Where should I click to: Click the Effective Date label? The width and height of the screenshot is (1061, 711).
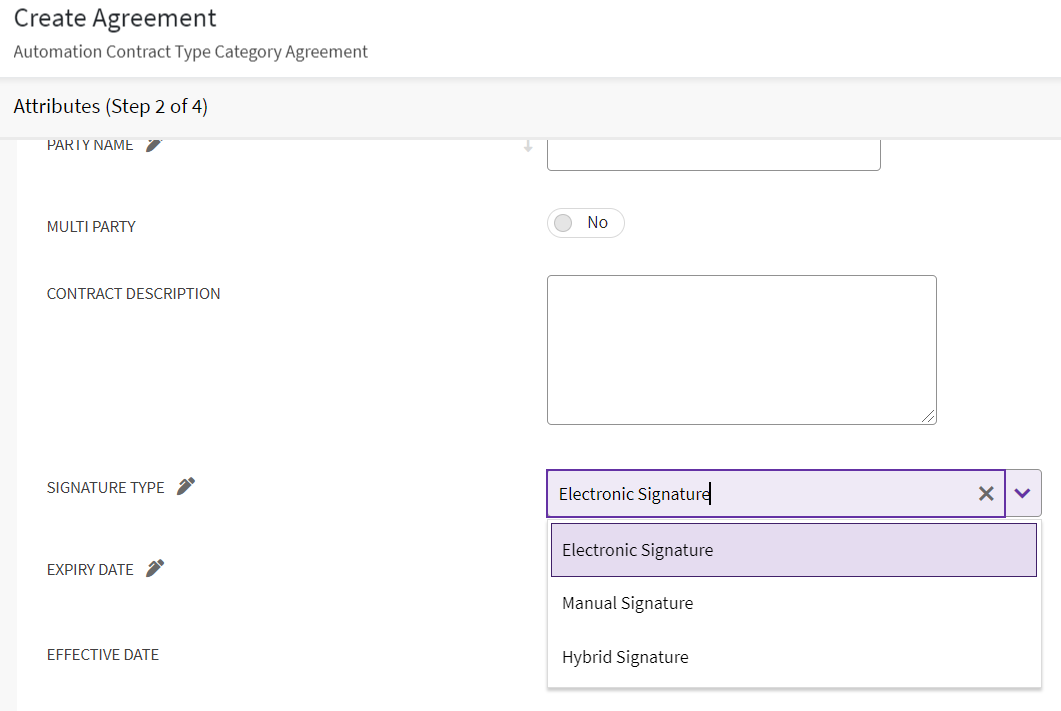[x=103, y=655]
